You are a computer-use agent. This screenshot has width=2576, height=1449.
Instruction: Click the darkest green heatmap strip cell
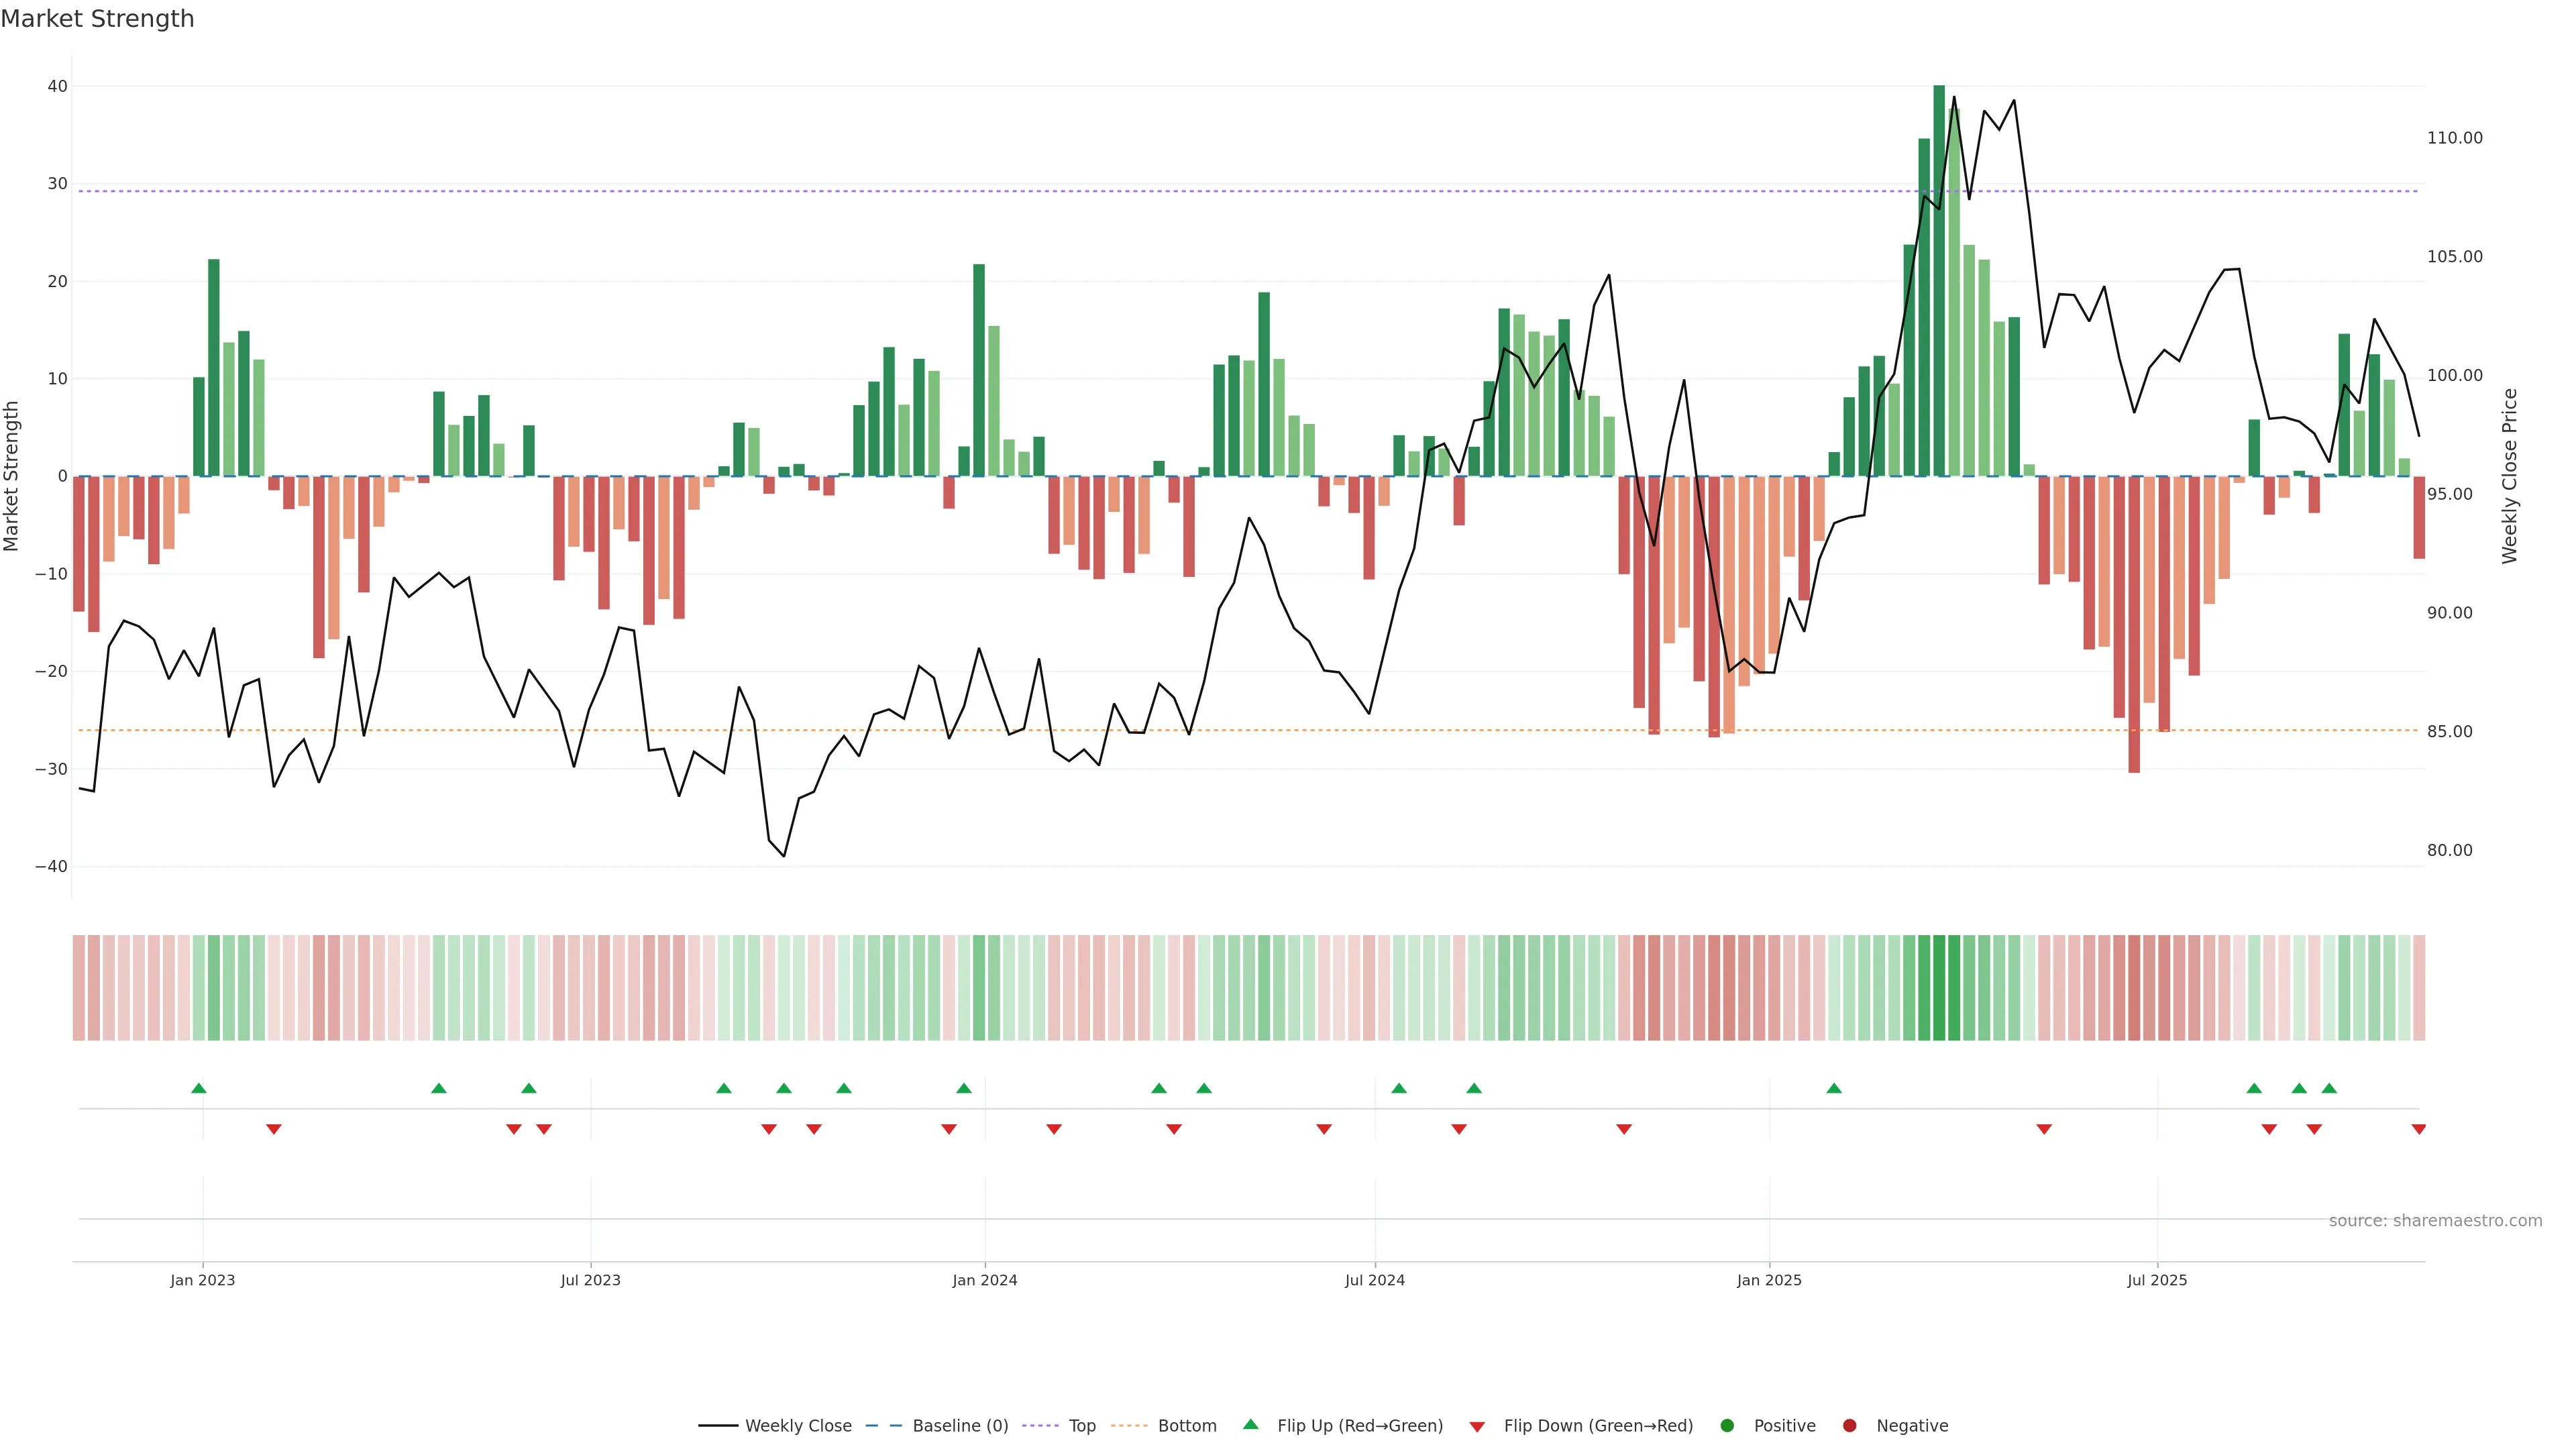pos(1939,987)
